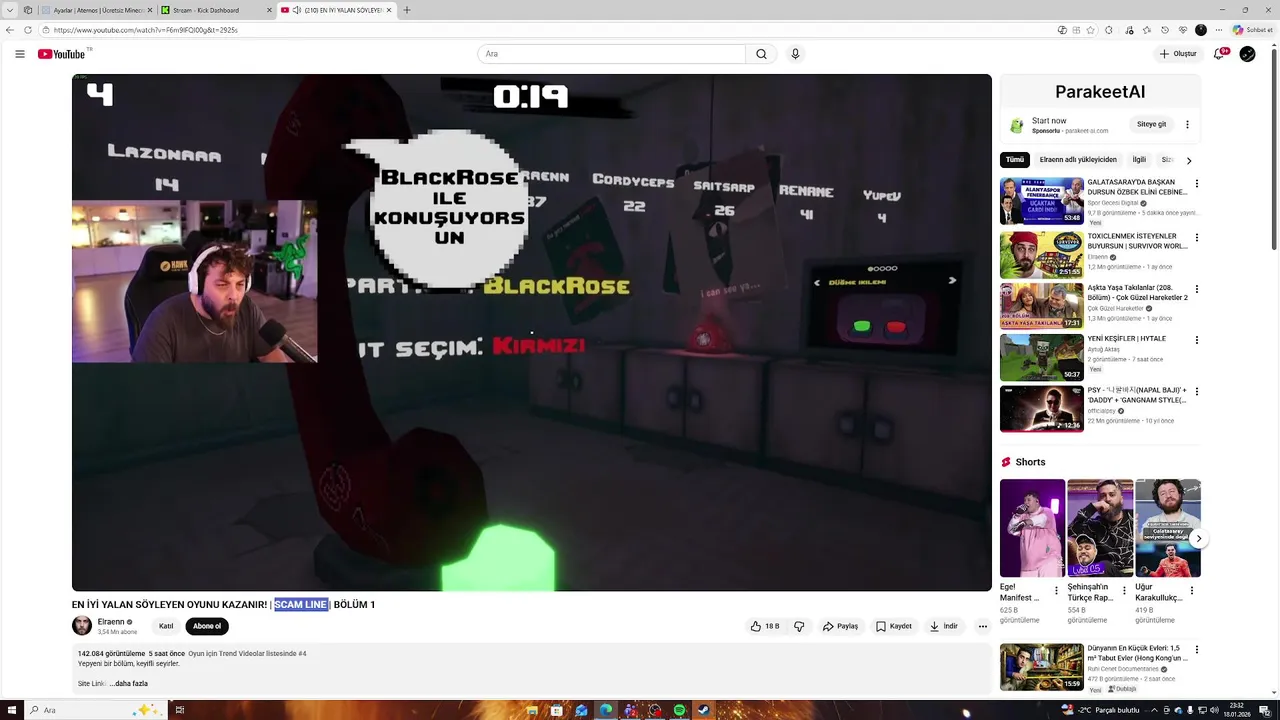Open options for Aşkta Yaşa Takılanlar video
The height and width of the screenshot is (720, 1280).
1196,289
